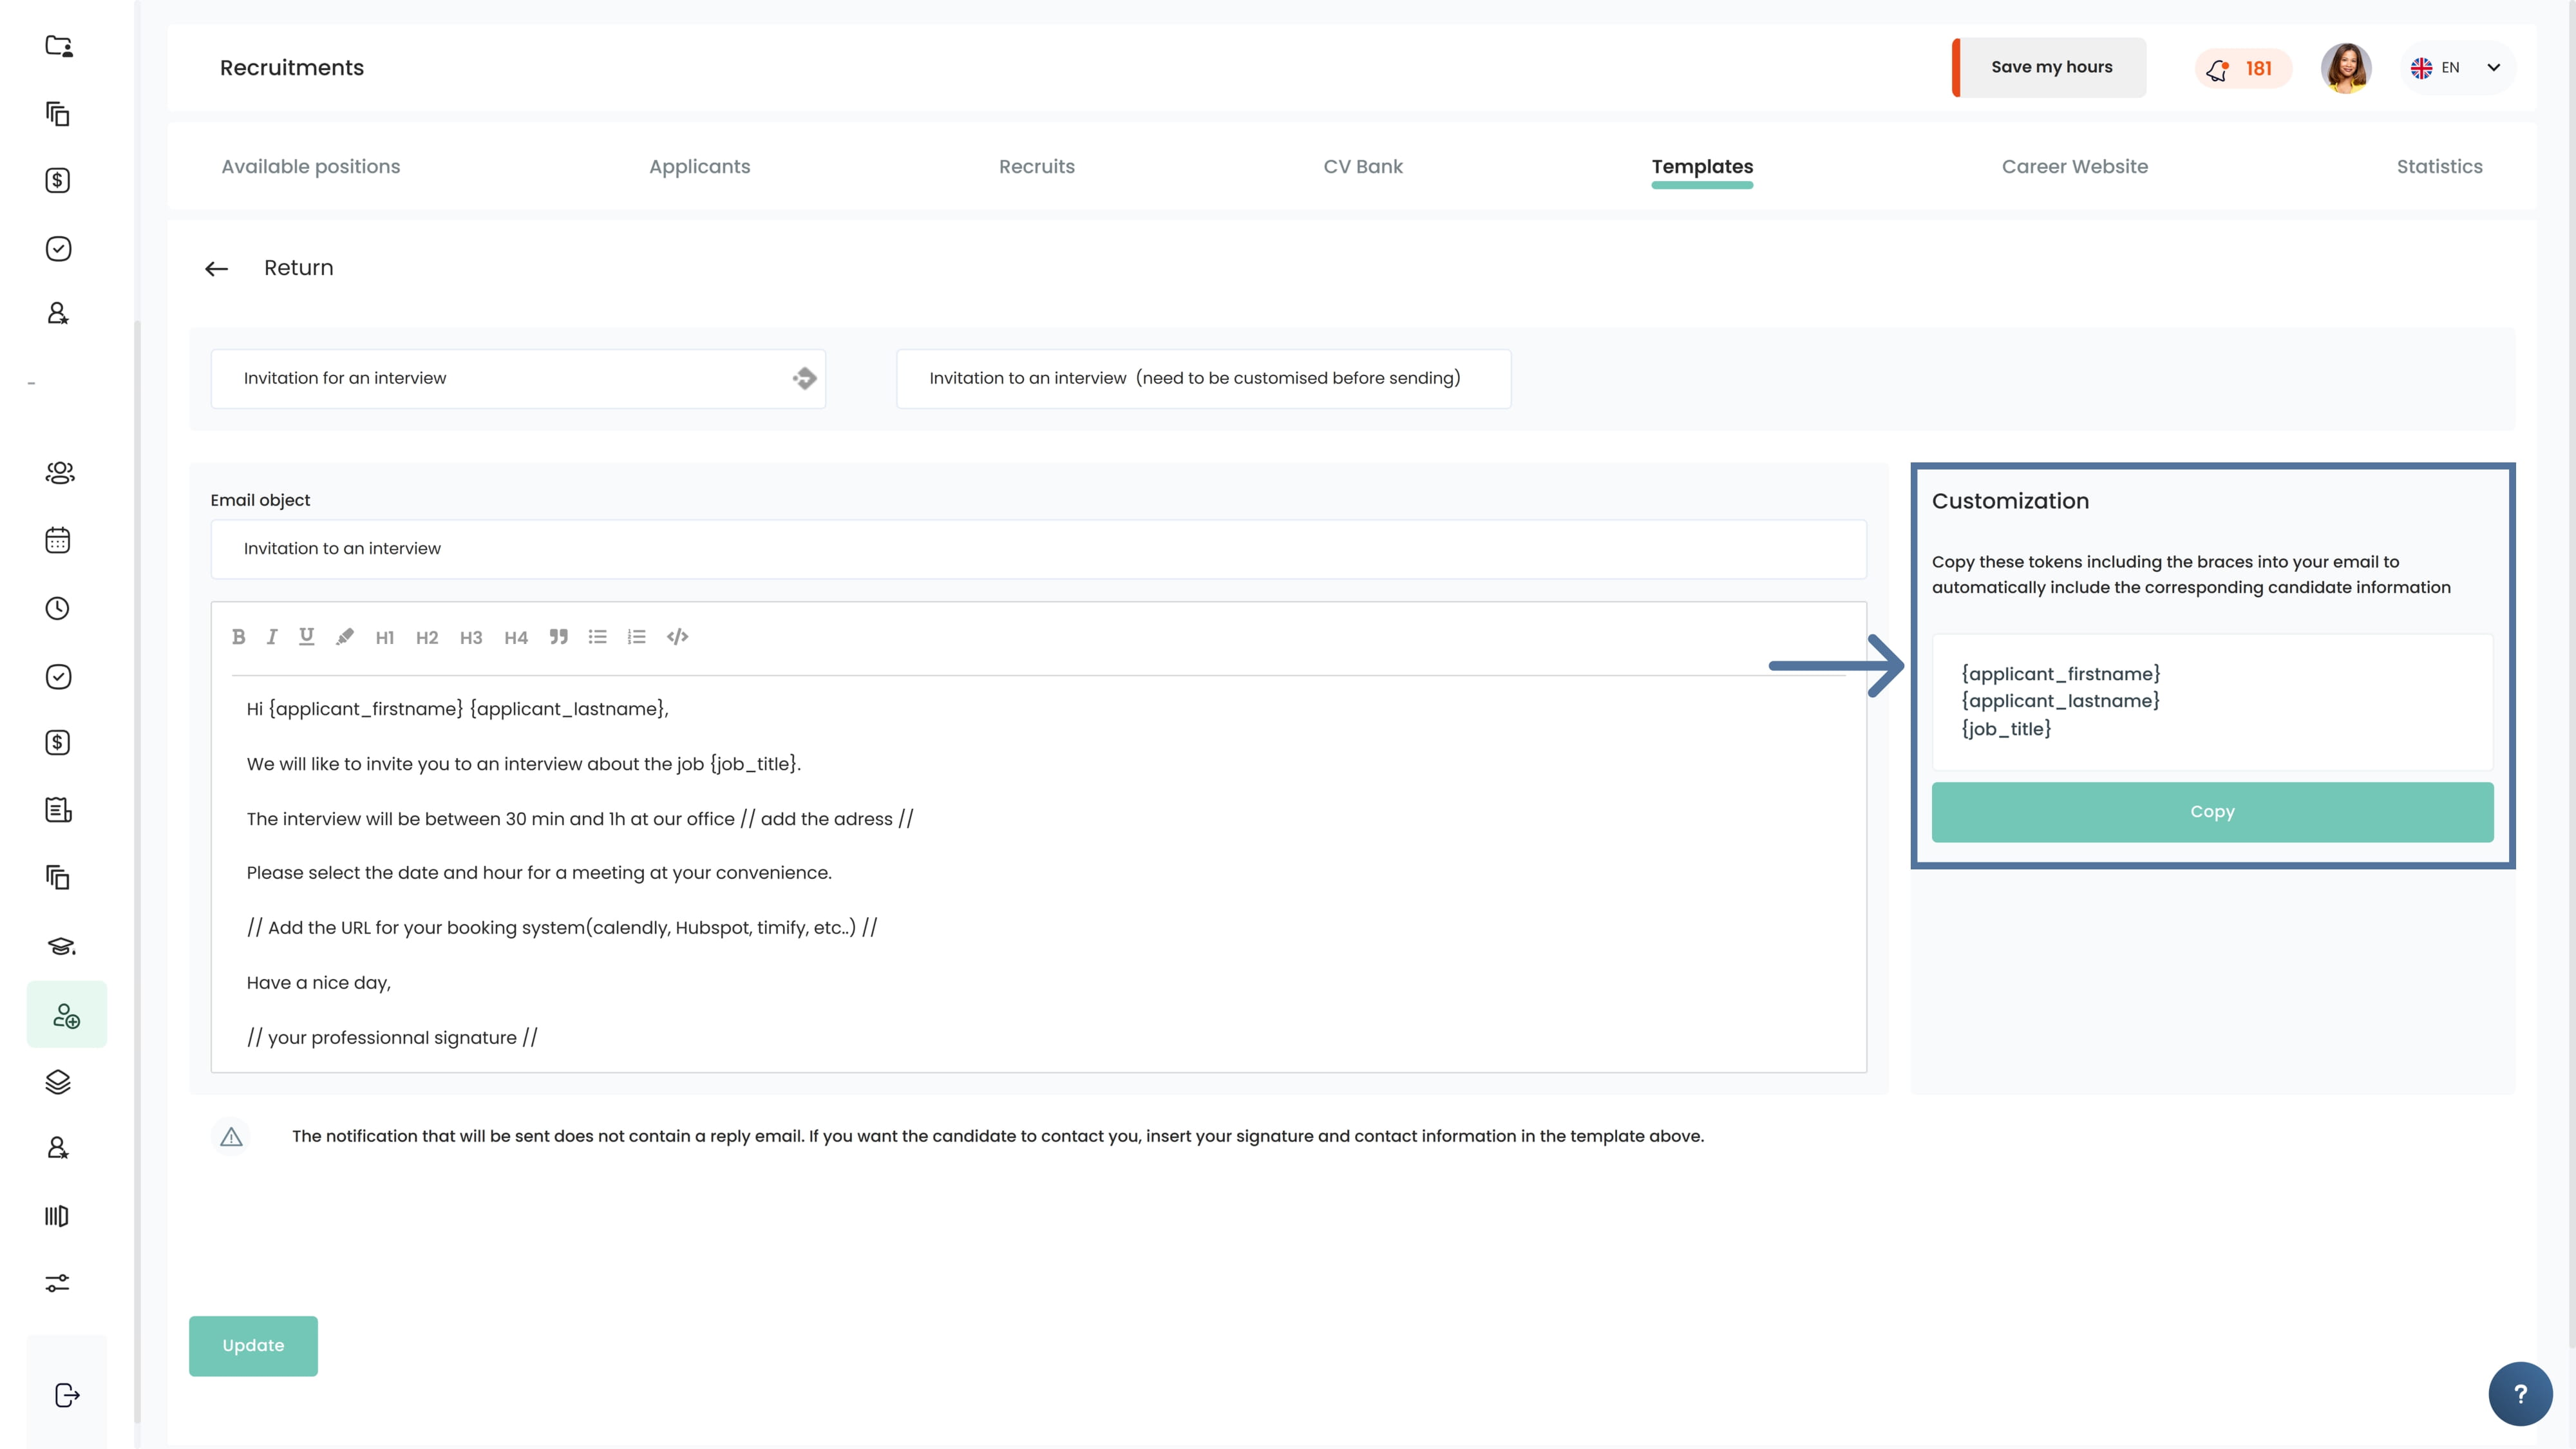Click the UK flag language icon
This screenshot has height=1449, width=2576.
(x=2421, y=68)
